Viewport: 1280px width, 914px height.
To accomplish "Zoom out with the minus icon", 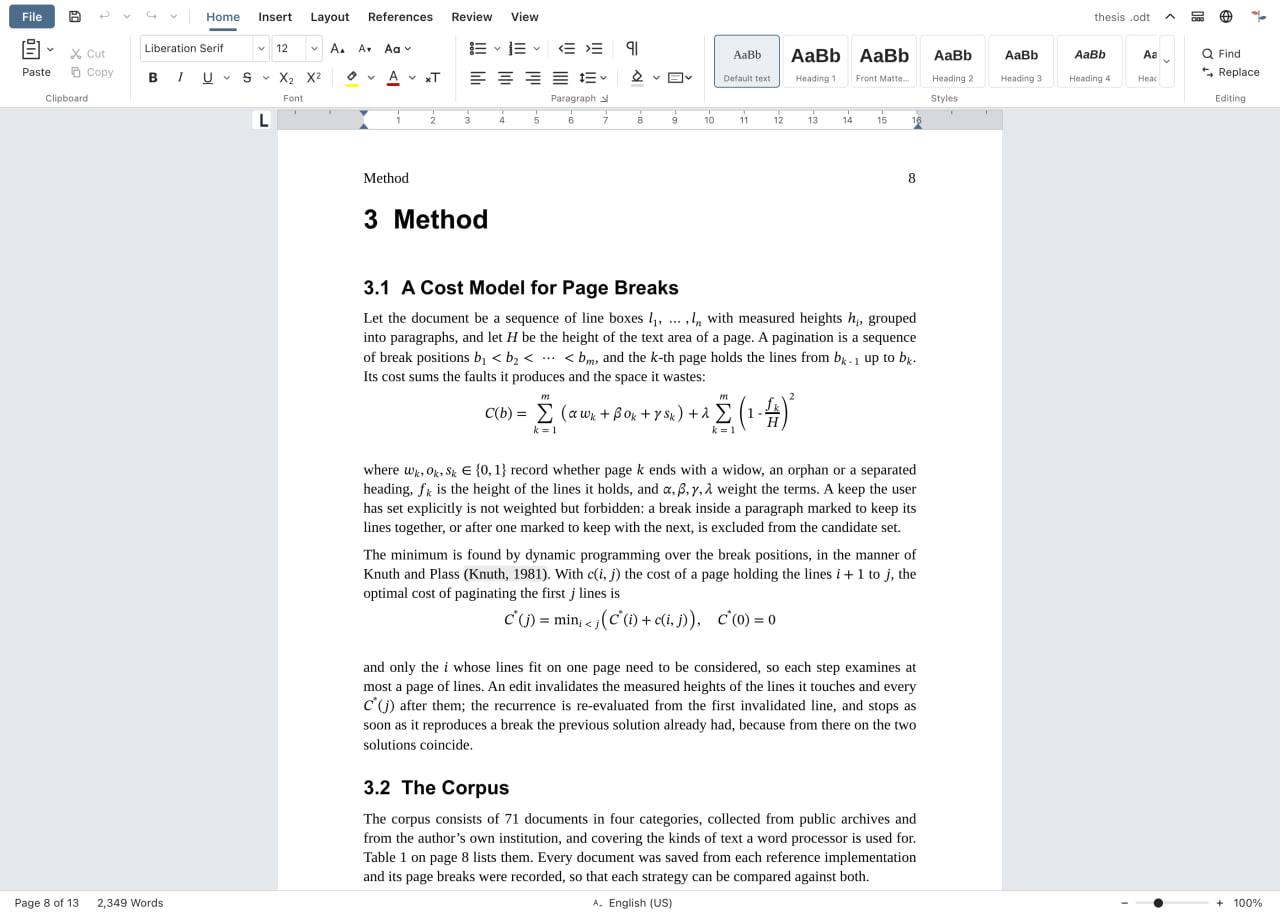I will 1125,903.
